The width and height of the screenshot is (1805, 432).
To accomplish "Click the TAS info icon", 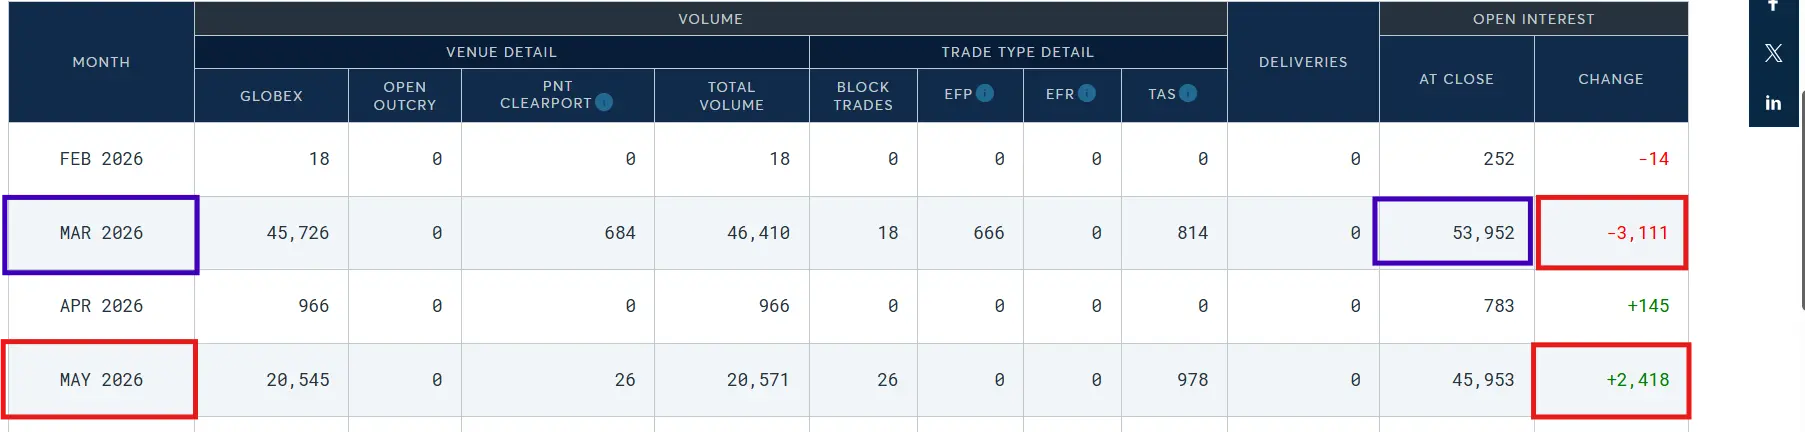I will [x=1188, y=93].
